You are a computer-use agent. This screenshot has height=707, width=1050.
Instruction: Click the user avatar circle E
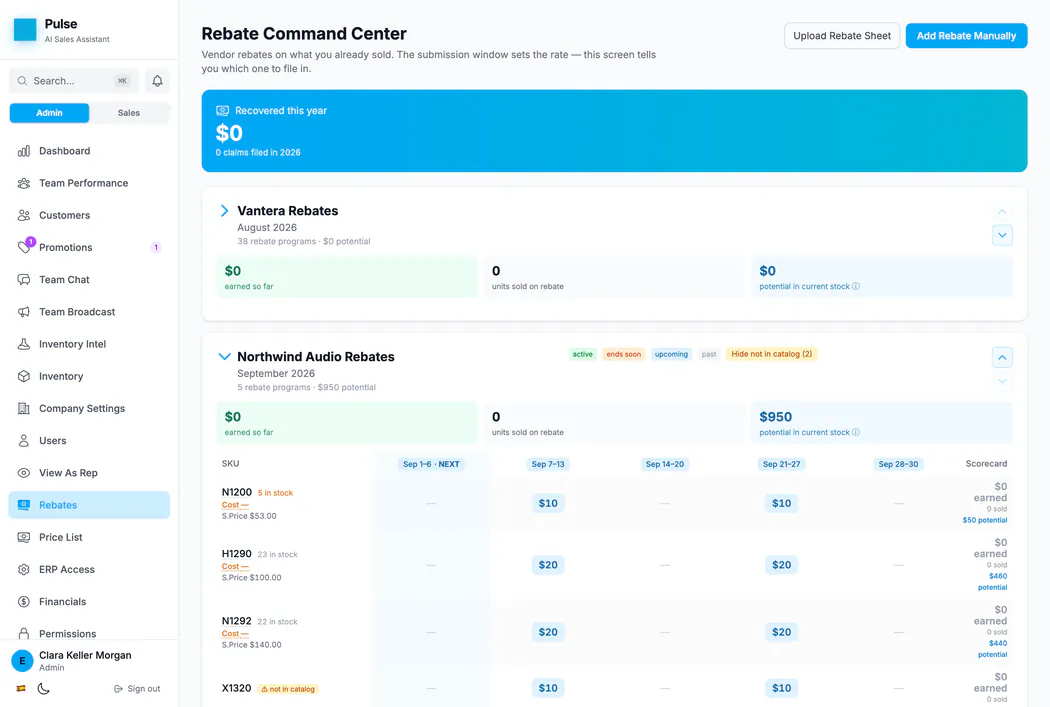tap(22, 661)
